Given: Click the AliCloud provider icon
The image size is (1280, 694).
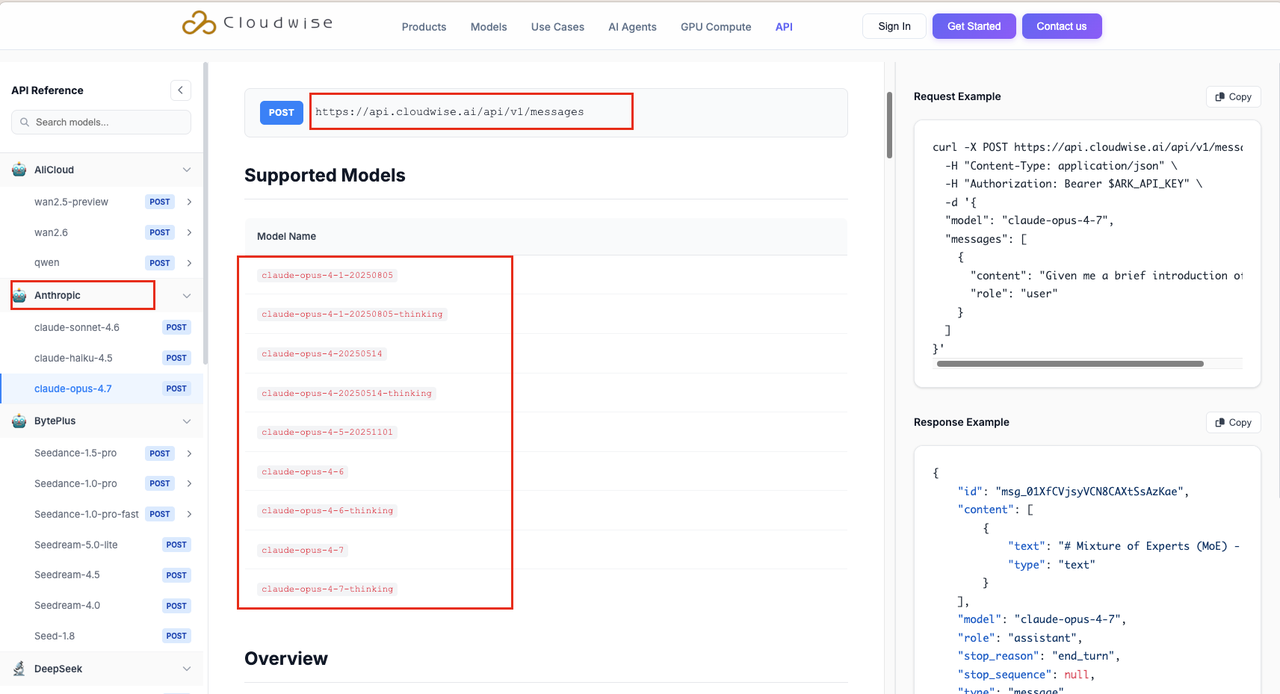Looking at the screenshot, I should pyautogui.click(x=19, y=170).
